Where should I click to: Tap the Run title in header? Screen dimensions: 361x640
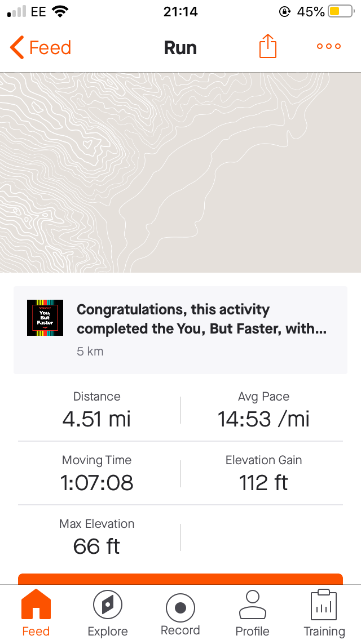click(x=180, y=48)
